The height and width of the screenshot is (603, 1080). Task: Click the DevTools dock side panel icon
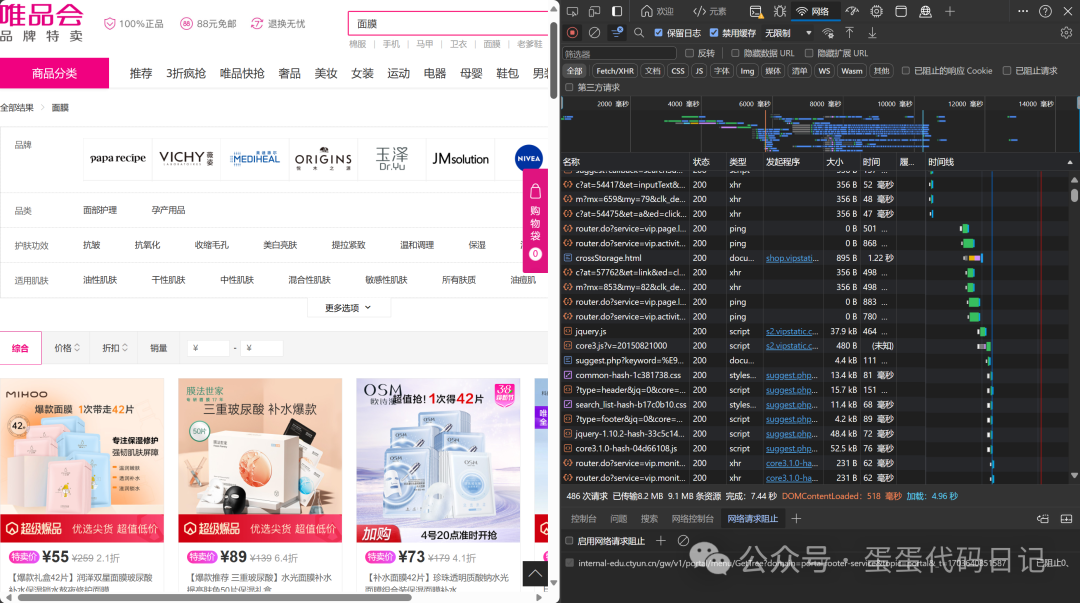coord(617,11)
